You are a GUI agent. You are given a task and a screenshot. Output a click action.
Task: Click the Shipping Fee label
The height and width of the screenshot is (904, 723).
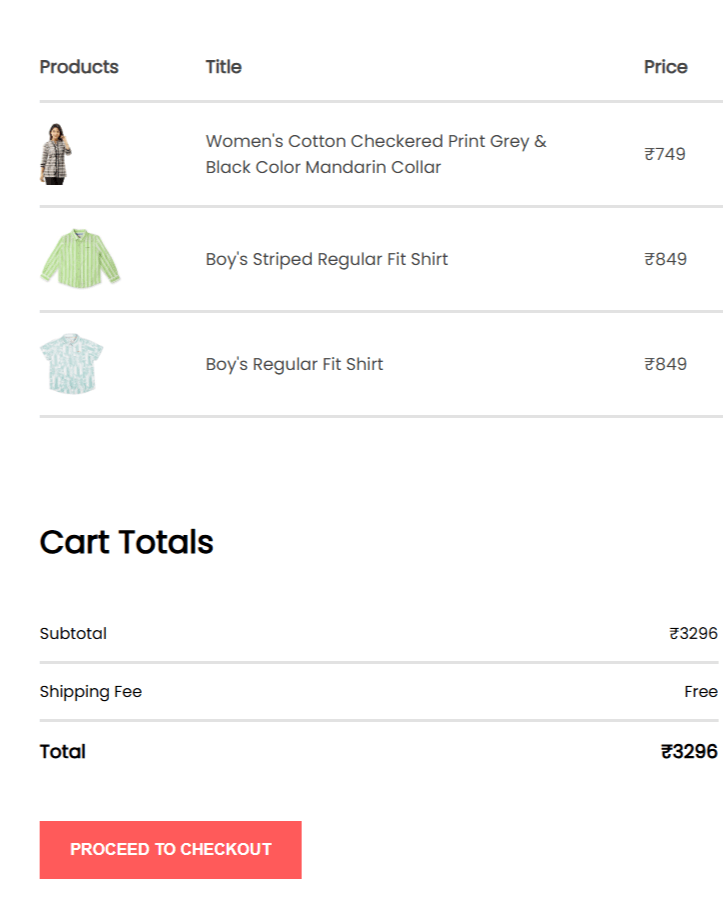(x=90, y=691)
